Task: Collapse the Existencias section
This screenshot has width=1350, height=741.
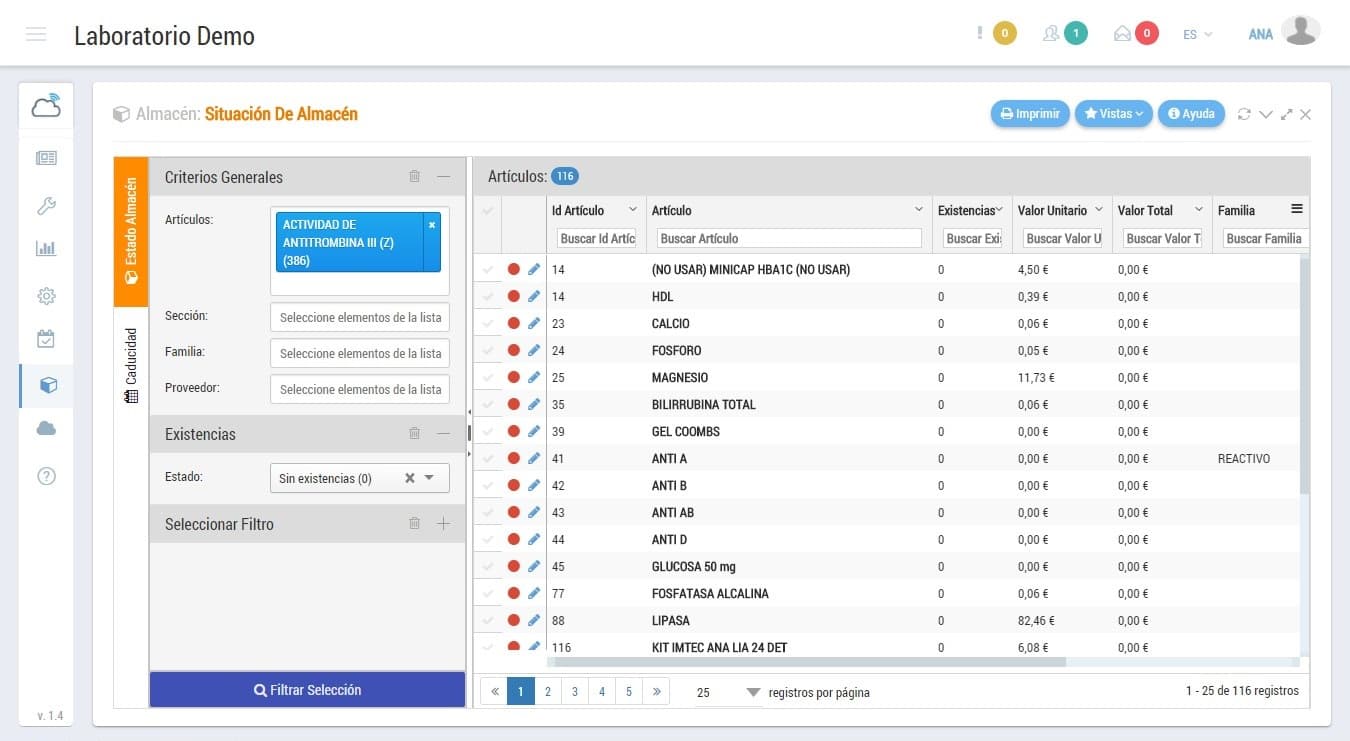Action: point(444,433)
